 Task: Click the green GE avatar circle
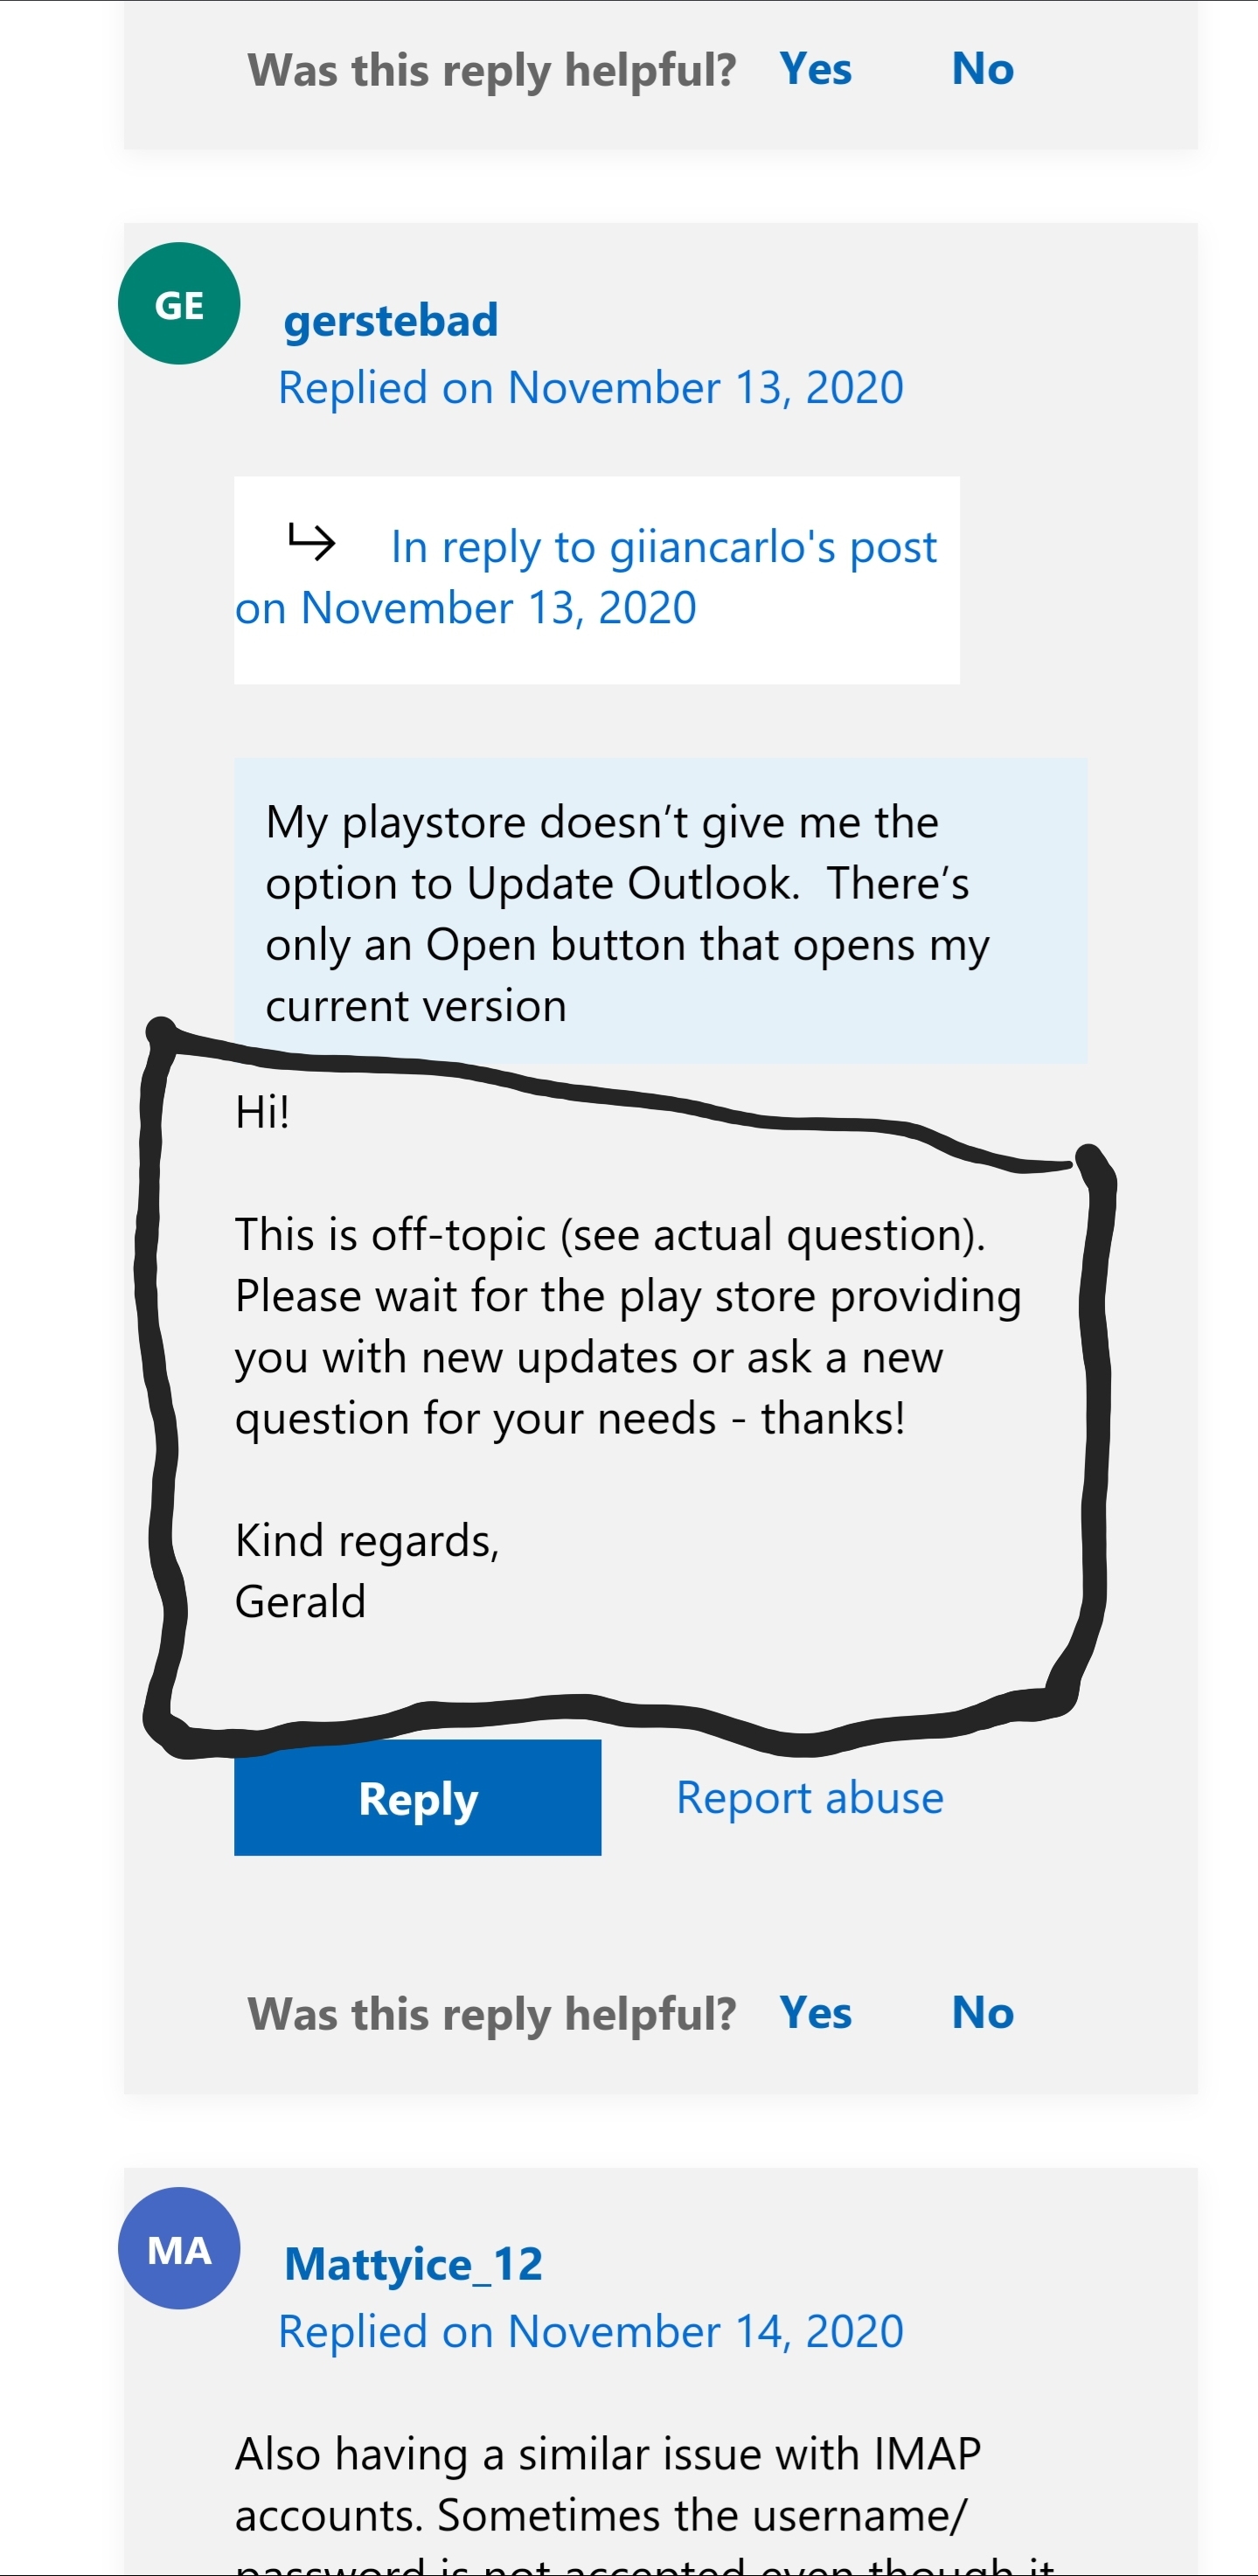(x=179, y=303)
